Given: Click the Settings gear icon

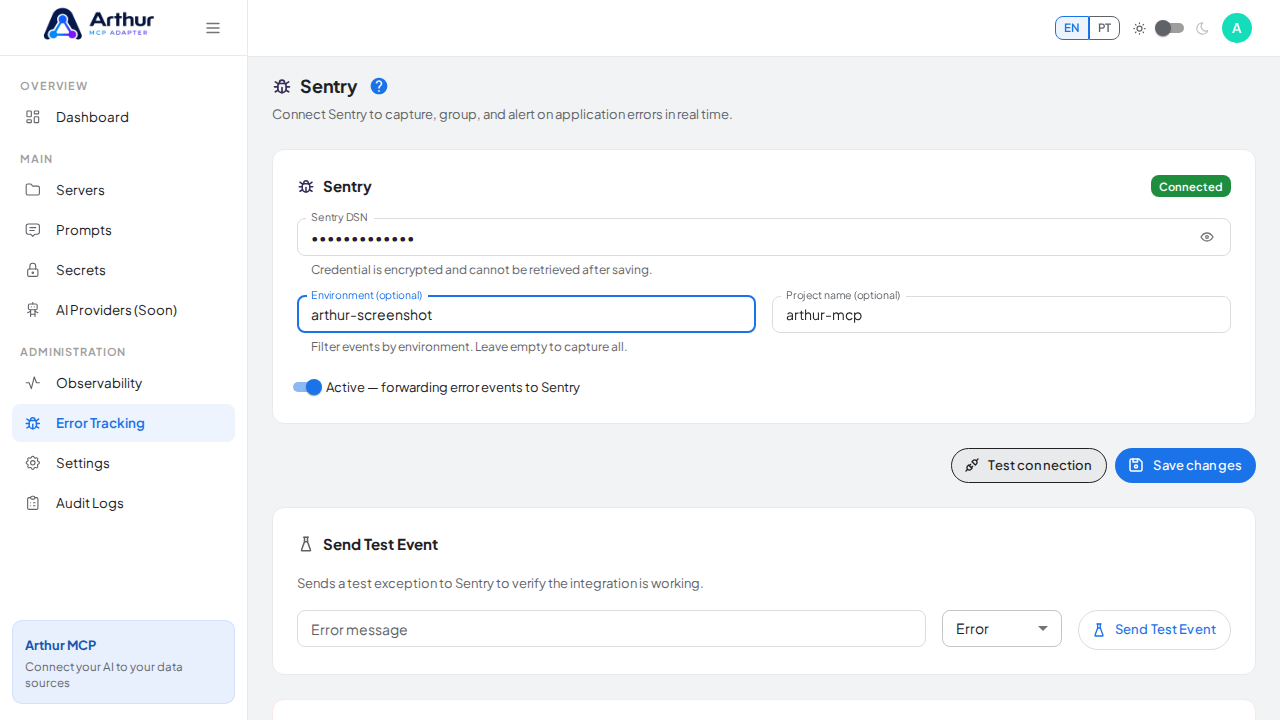Looking at the screenshot, I should click(33, 463).
